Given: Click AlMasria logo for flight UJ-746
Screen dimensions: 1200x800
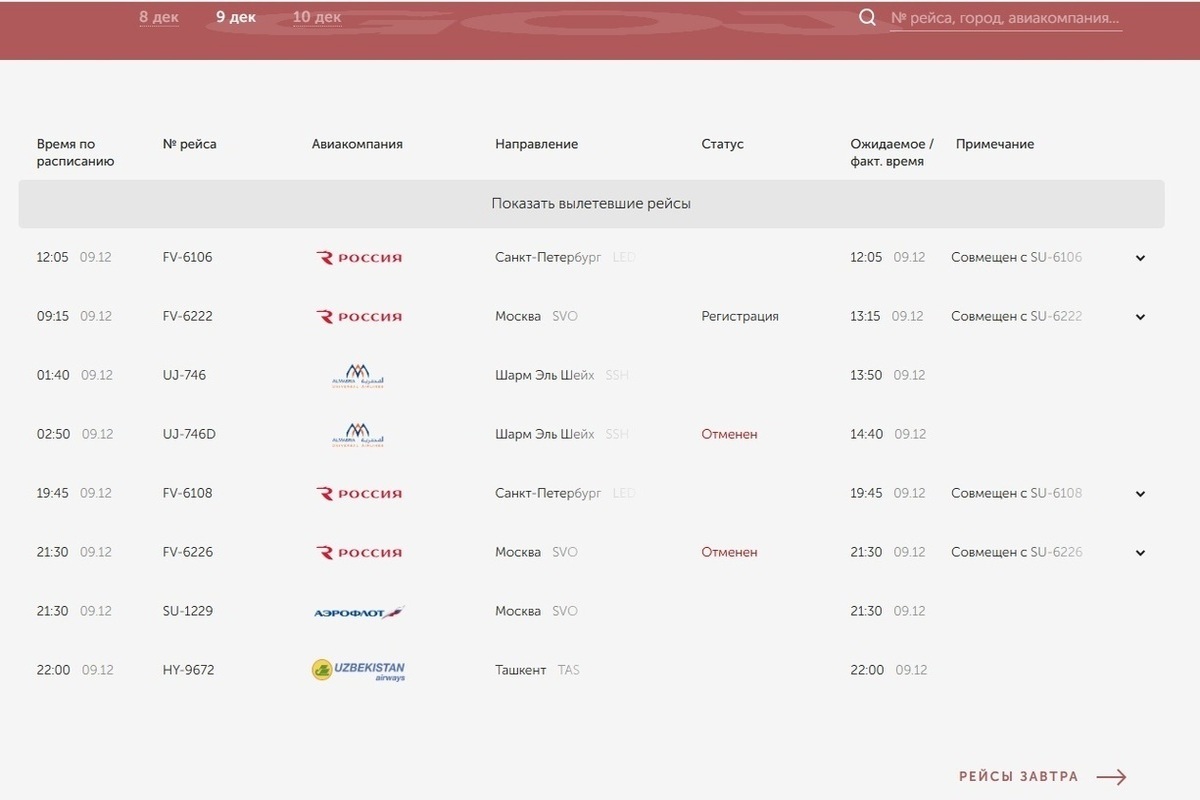Looking at the screenshot, I should (358, 376).
